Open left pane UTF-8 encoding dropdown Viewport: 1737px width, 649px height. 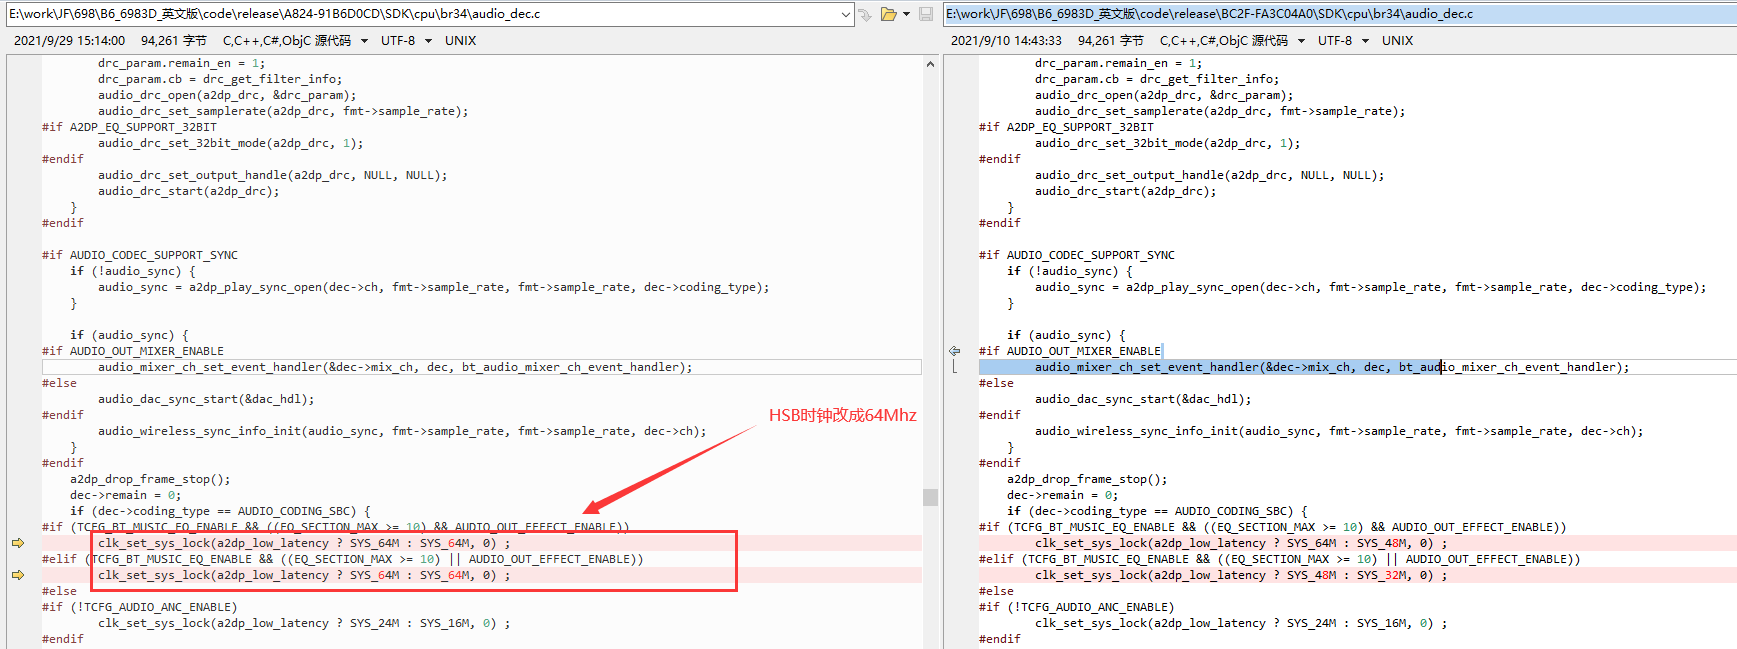coord(428,41)
